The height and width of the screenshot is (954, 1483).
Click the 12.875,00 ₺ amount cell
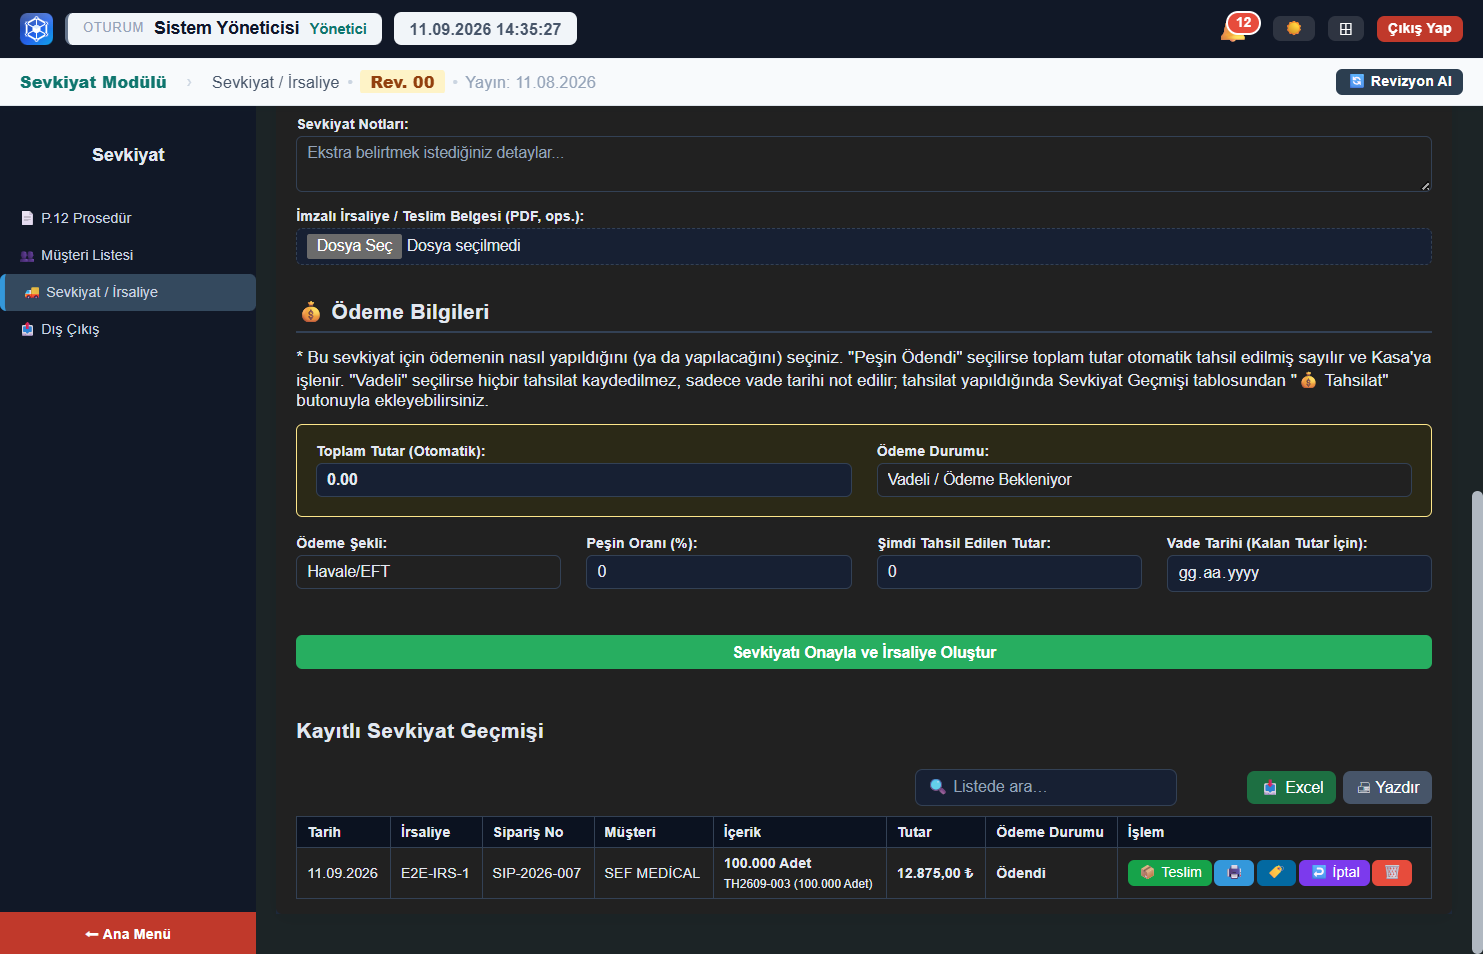935,873
